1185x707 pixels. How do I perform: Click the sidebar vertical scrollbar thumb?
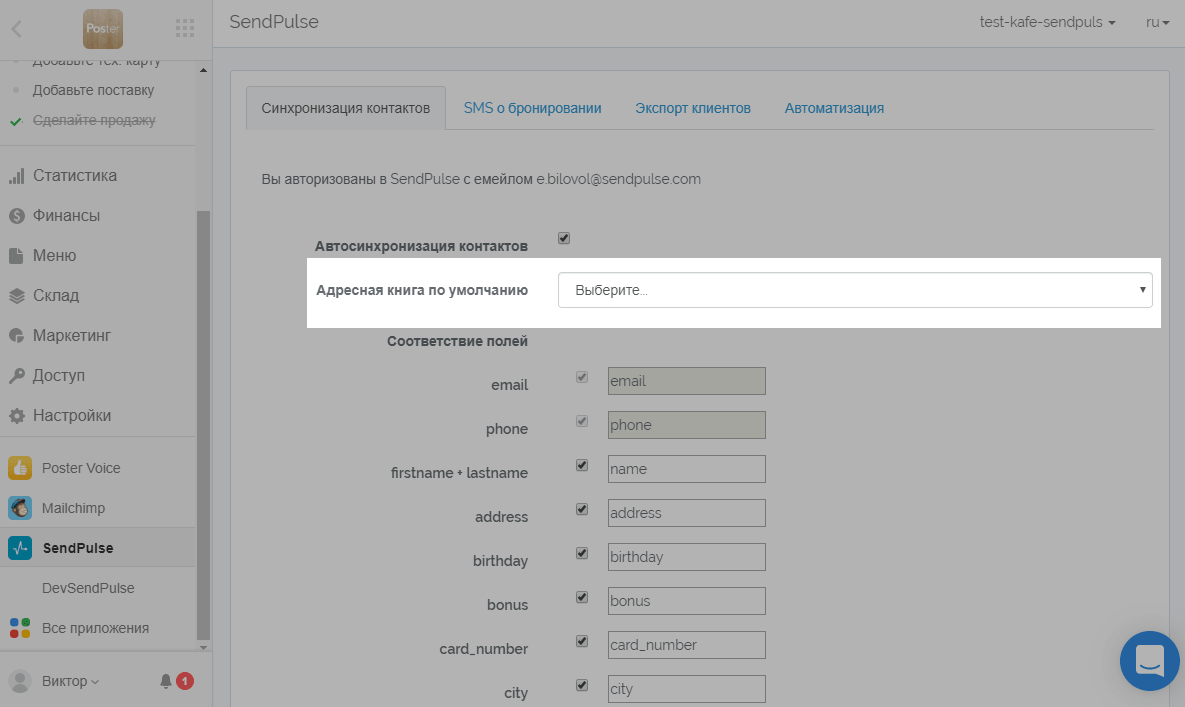click(x=203, y=425)
